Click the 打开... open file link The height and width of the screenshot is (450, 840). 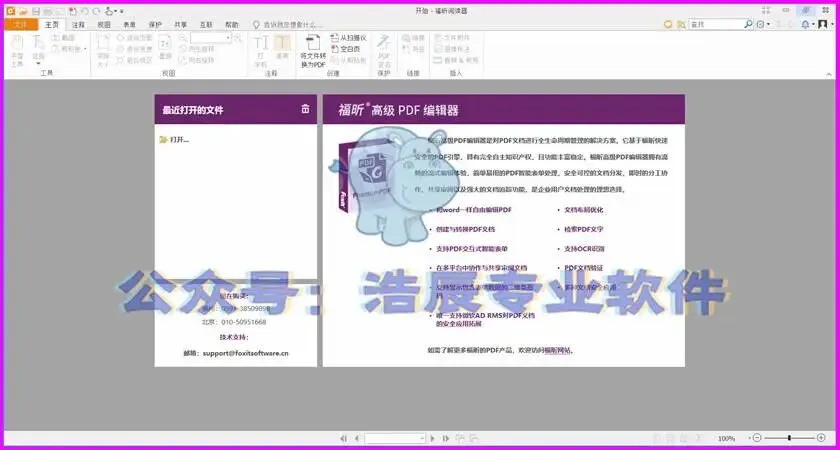(x=175, y=140)
